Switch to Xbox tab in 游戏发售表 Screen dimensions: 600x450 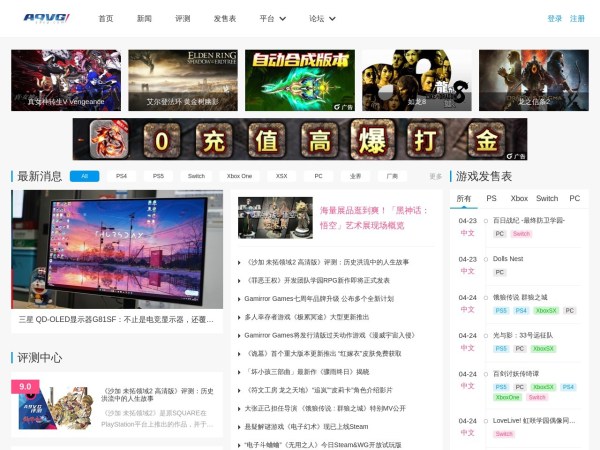[518, 198]
